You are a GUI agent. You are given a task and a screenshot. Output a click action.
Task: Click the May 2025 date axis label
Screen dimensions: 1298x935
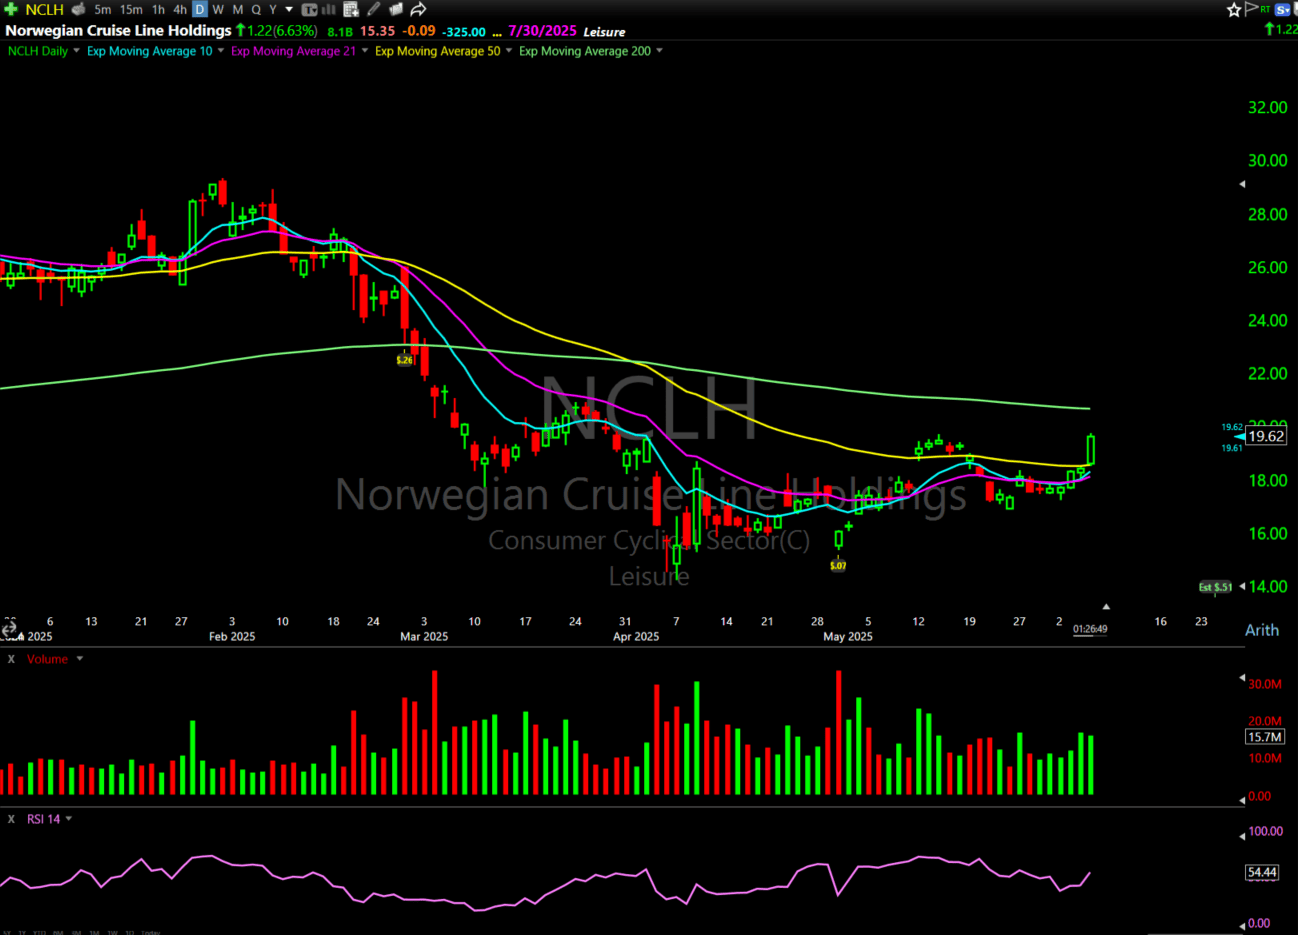(x=848, y=636)
